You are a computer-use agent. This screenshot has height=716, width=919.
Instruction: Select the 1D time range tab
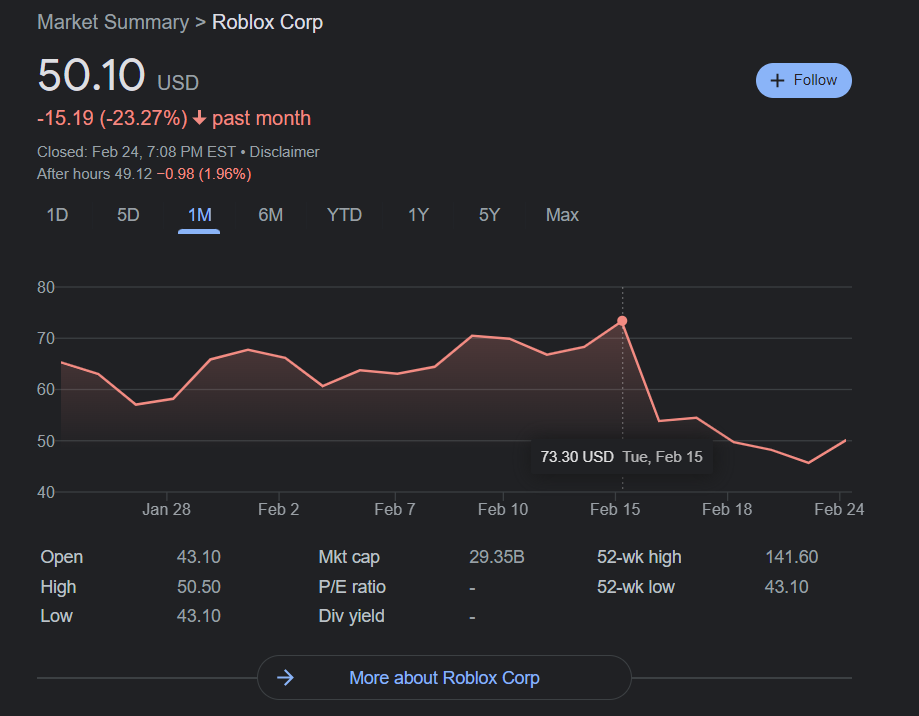pos(57,215)
